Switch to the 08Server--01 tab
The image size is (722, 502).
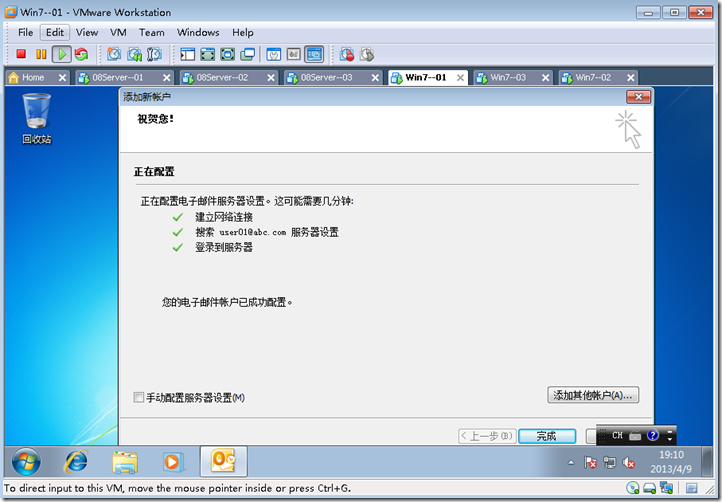tap(117, 77)
